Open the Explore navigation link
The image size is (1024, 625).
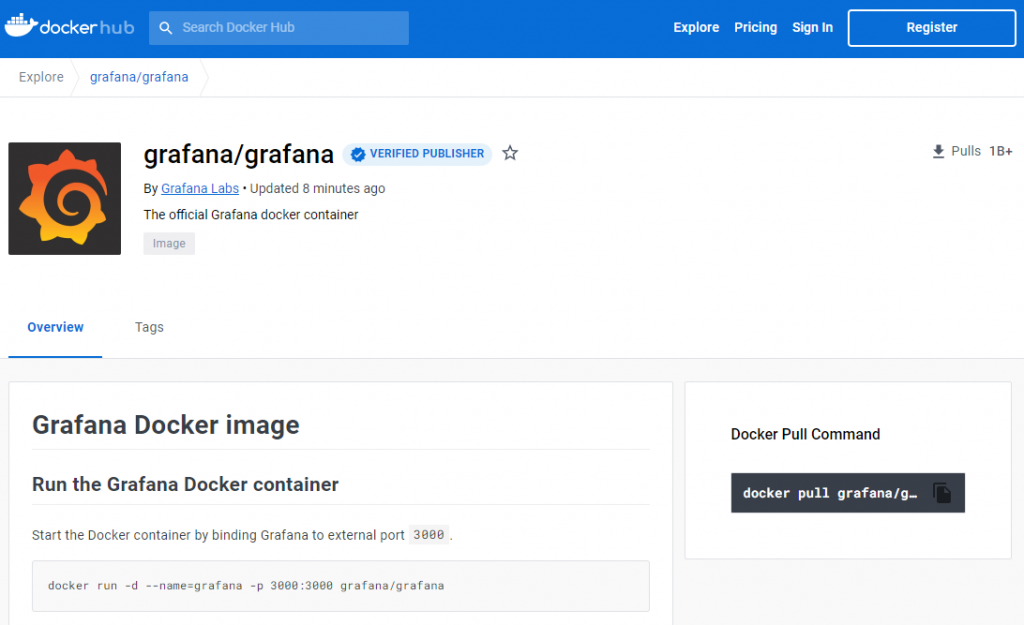click(696, 28)
